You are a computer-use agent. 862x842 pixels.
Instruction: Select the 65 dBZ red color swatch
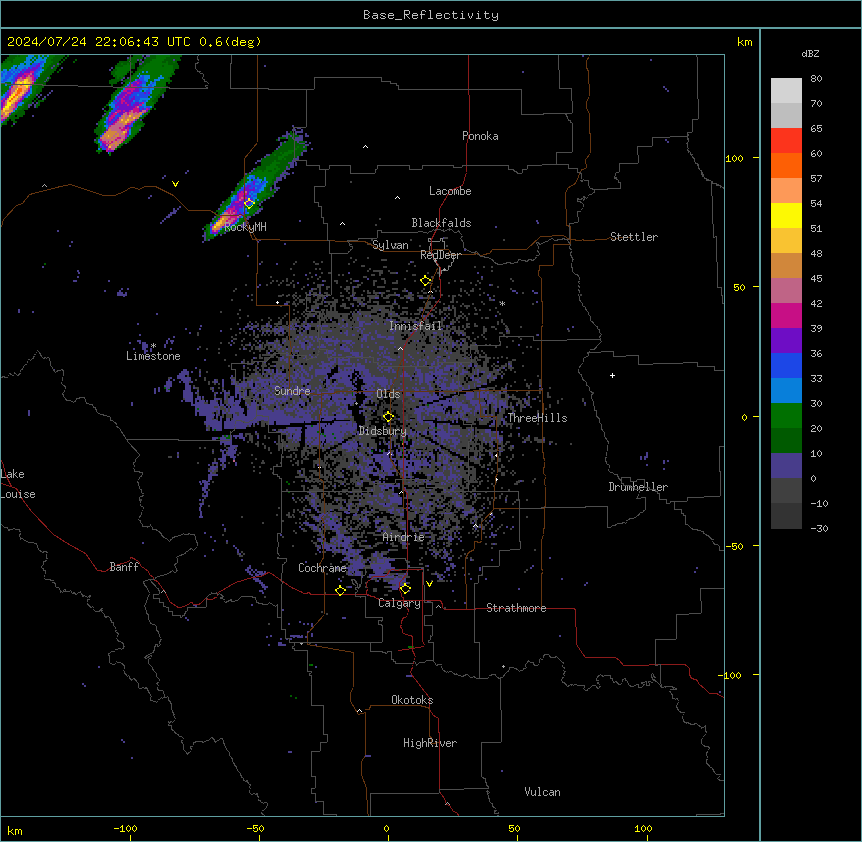click(786, 141)
